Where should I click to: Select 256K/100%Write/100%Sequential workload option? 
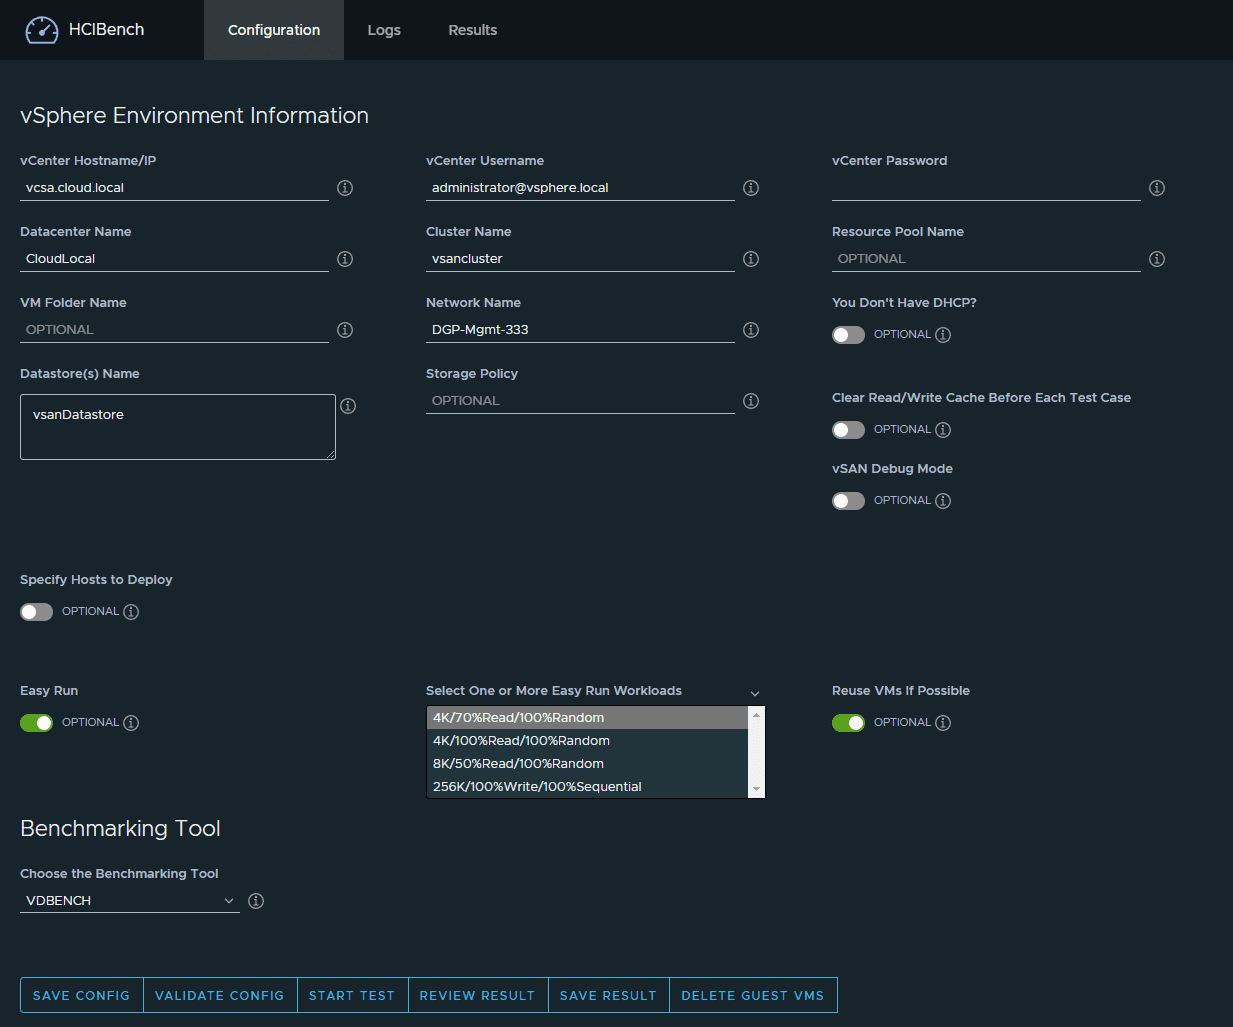coord(537,787)
